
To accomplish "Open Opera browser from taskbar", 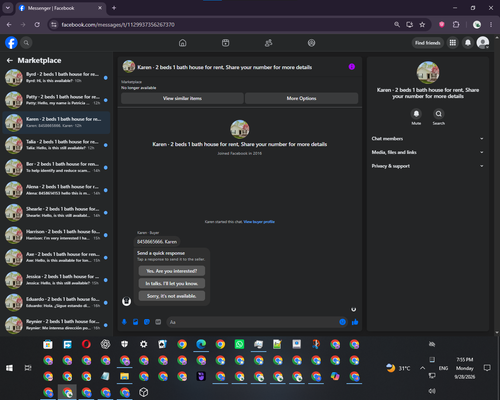I will [x=86, y=344].
